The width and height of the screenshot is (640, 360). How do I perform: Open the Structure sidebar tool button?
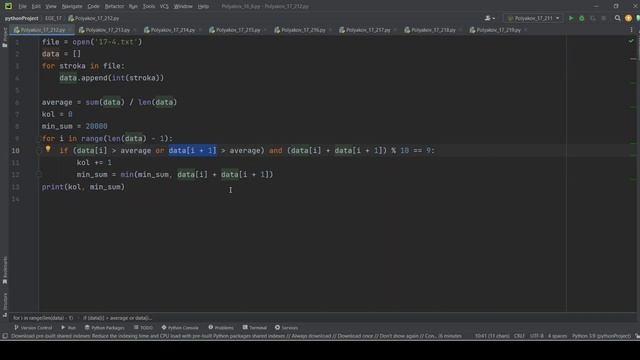tap(4, 304)
